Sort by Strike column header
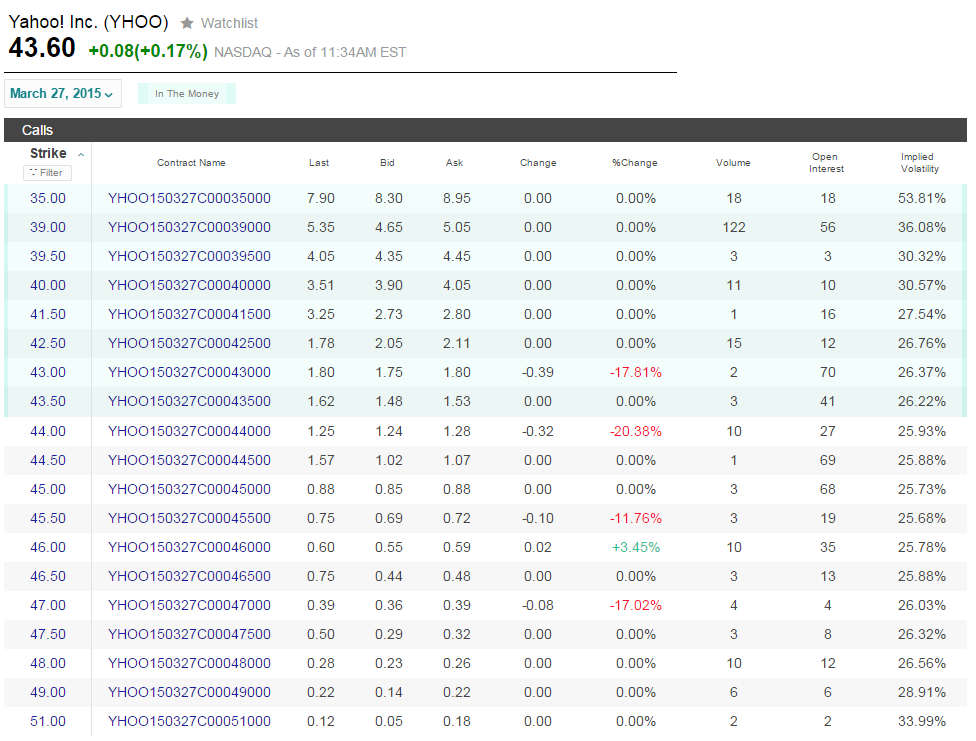 (48, 153)
